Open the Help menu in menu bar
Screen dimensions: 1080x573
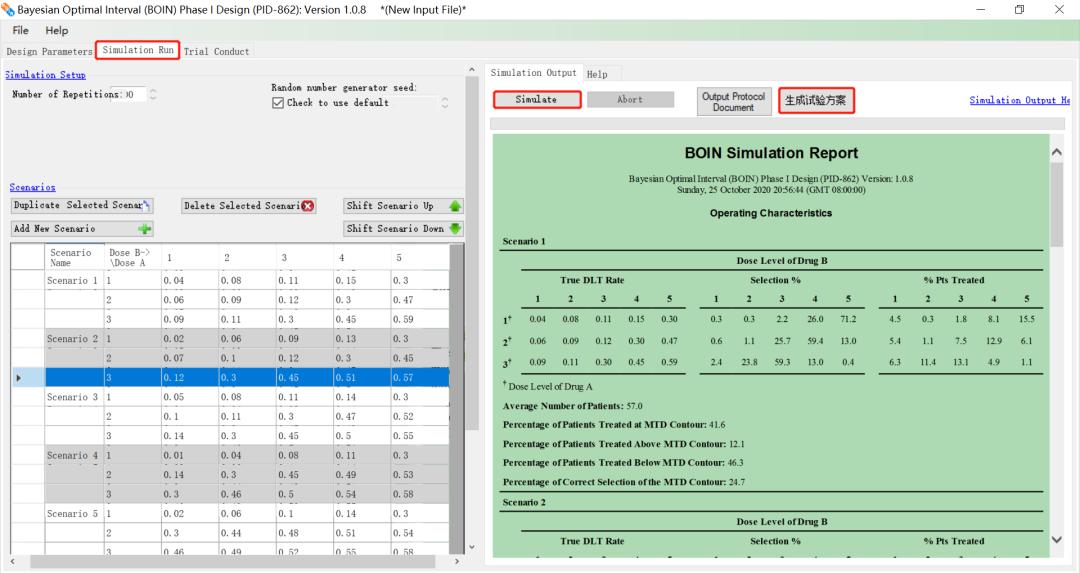pos(56,30)
